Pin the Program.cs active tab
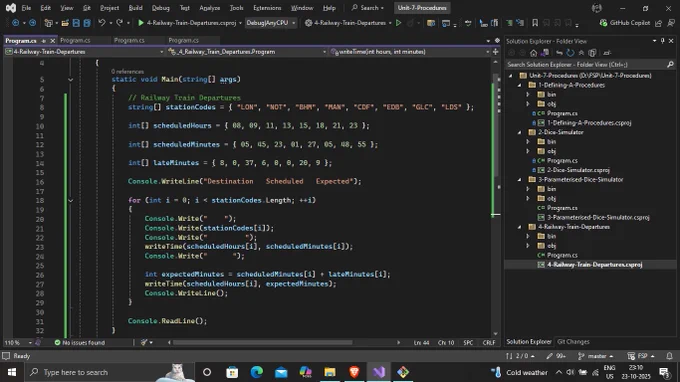 44,40
